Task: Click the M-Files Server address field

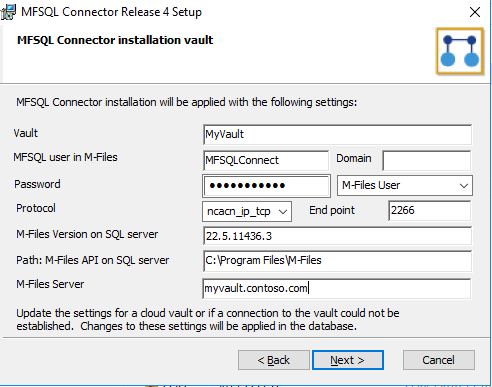Action: pos(337,289)
